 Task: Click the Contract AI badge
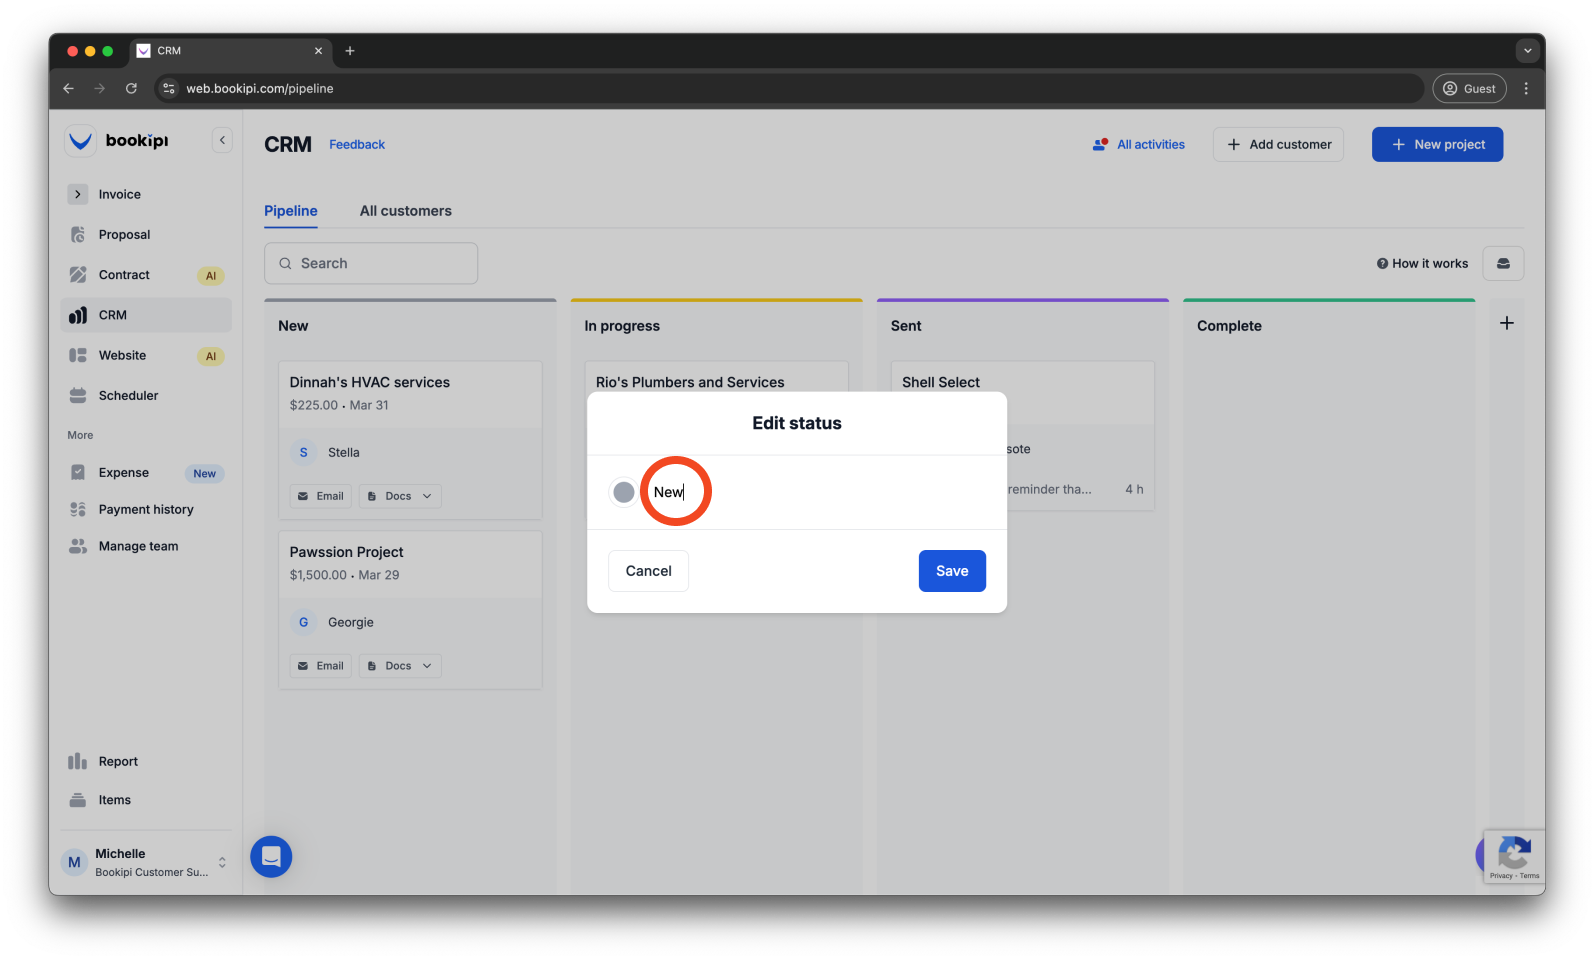tap(211, 276)
